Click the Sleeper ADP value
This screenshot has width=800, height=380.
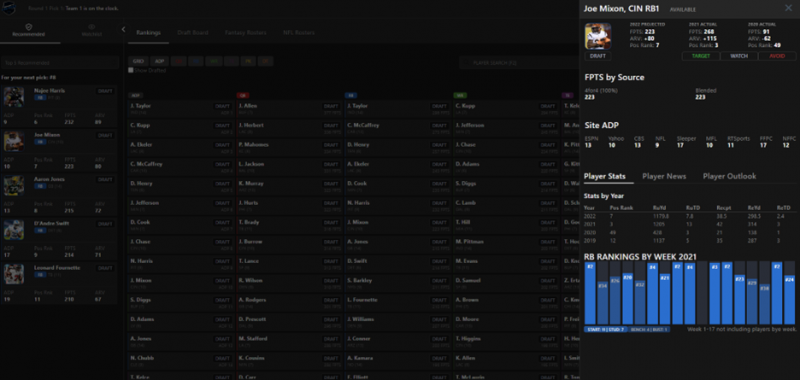click(x=681, y=145)
